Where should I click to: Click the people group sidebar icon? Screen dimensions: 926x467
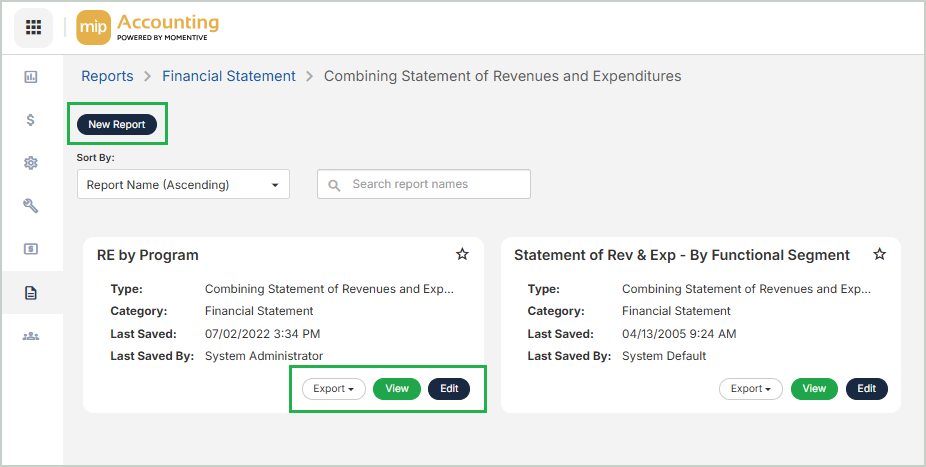[x=31, y=336]
